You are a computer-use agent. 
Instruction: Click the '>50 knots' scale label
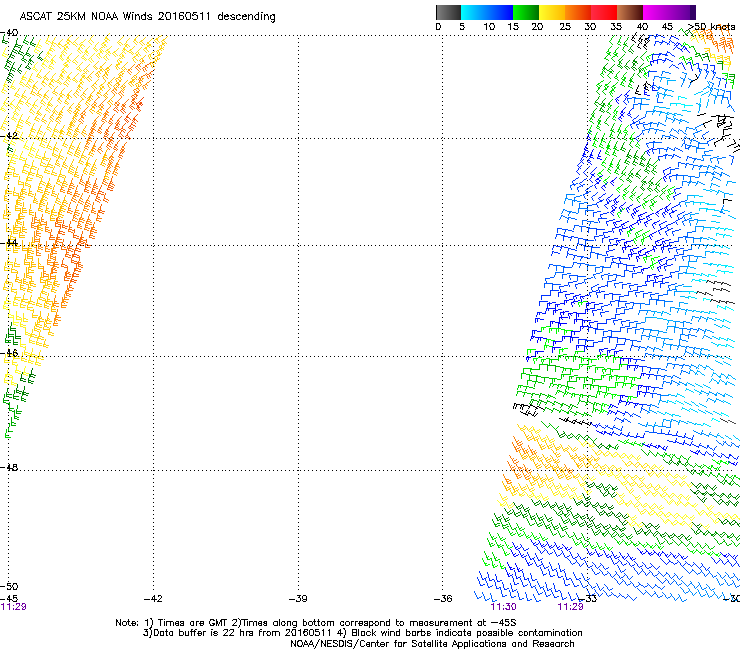(711, 27)
